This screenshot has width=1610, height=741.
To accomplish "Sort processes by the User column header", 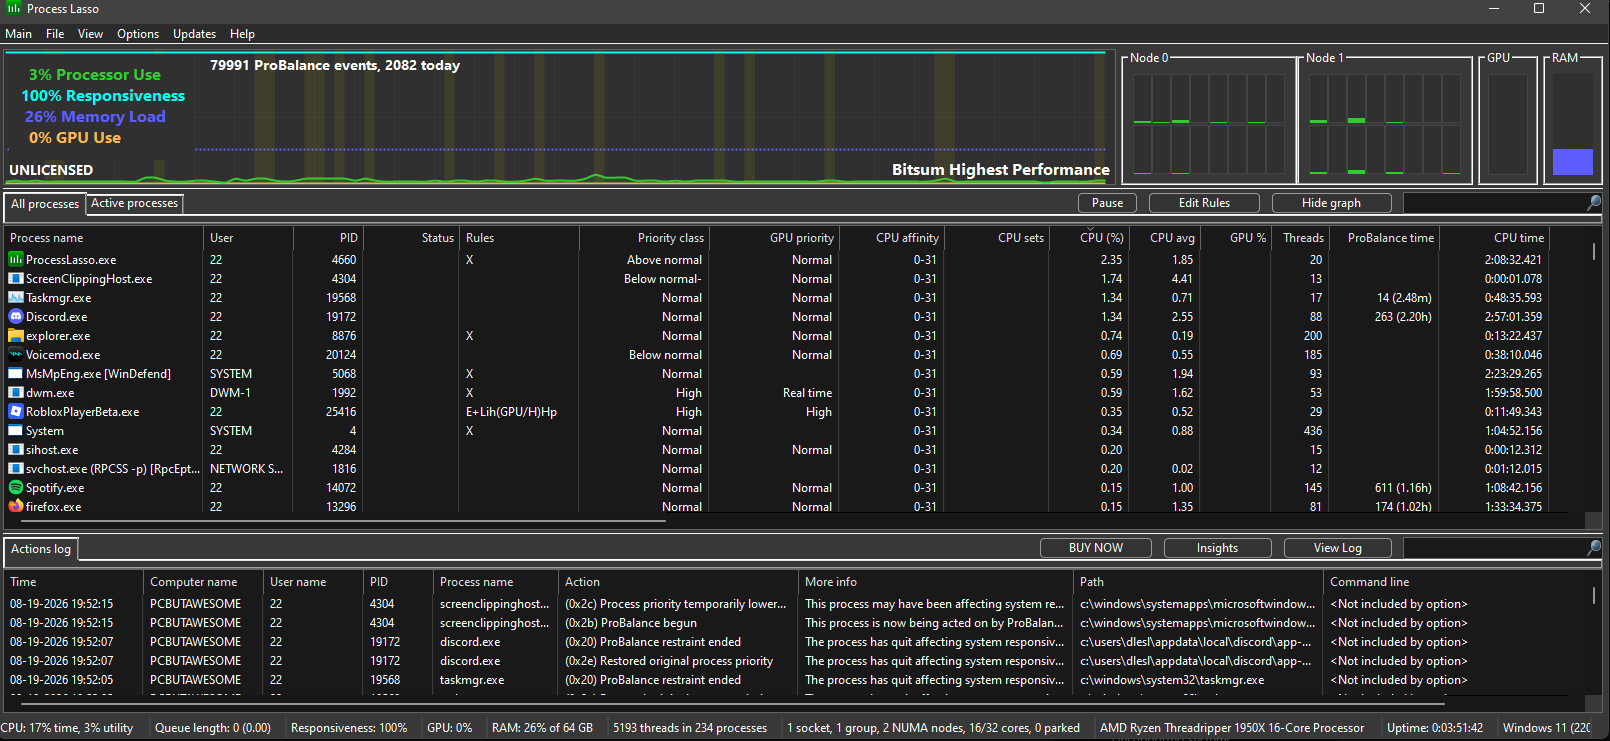I will coord(248,238).
